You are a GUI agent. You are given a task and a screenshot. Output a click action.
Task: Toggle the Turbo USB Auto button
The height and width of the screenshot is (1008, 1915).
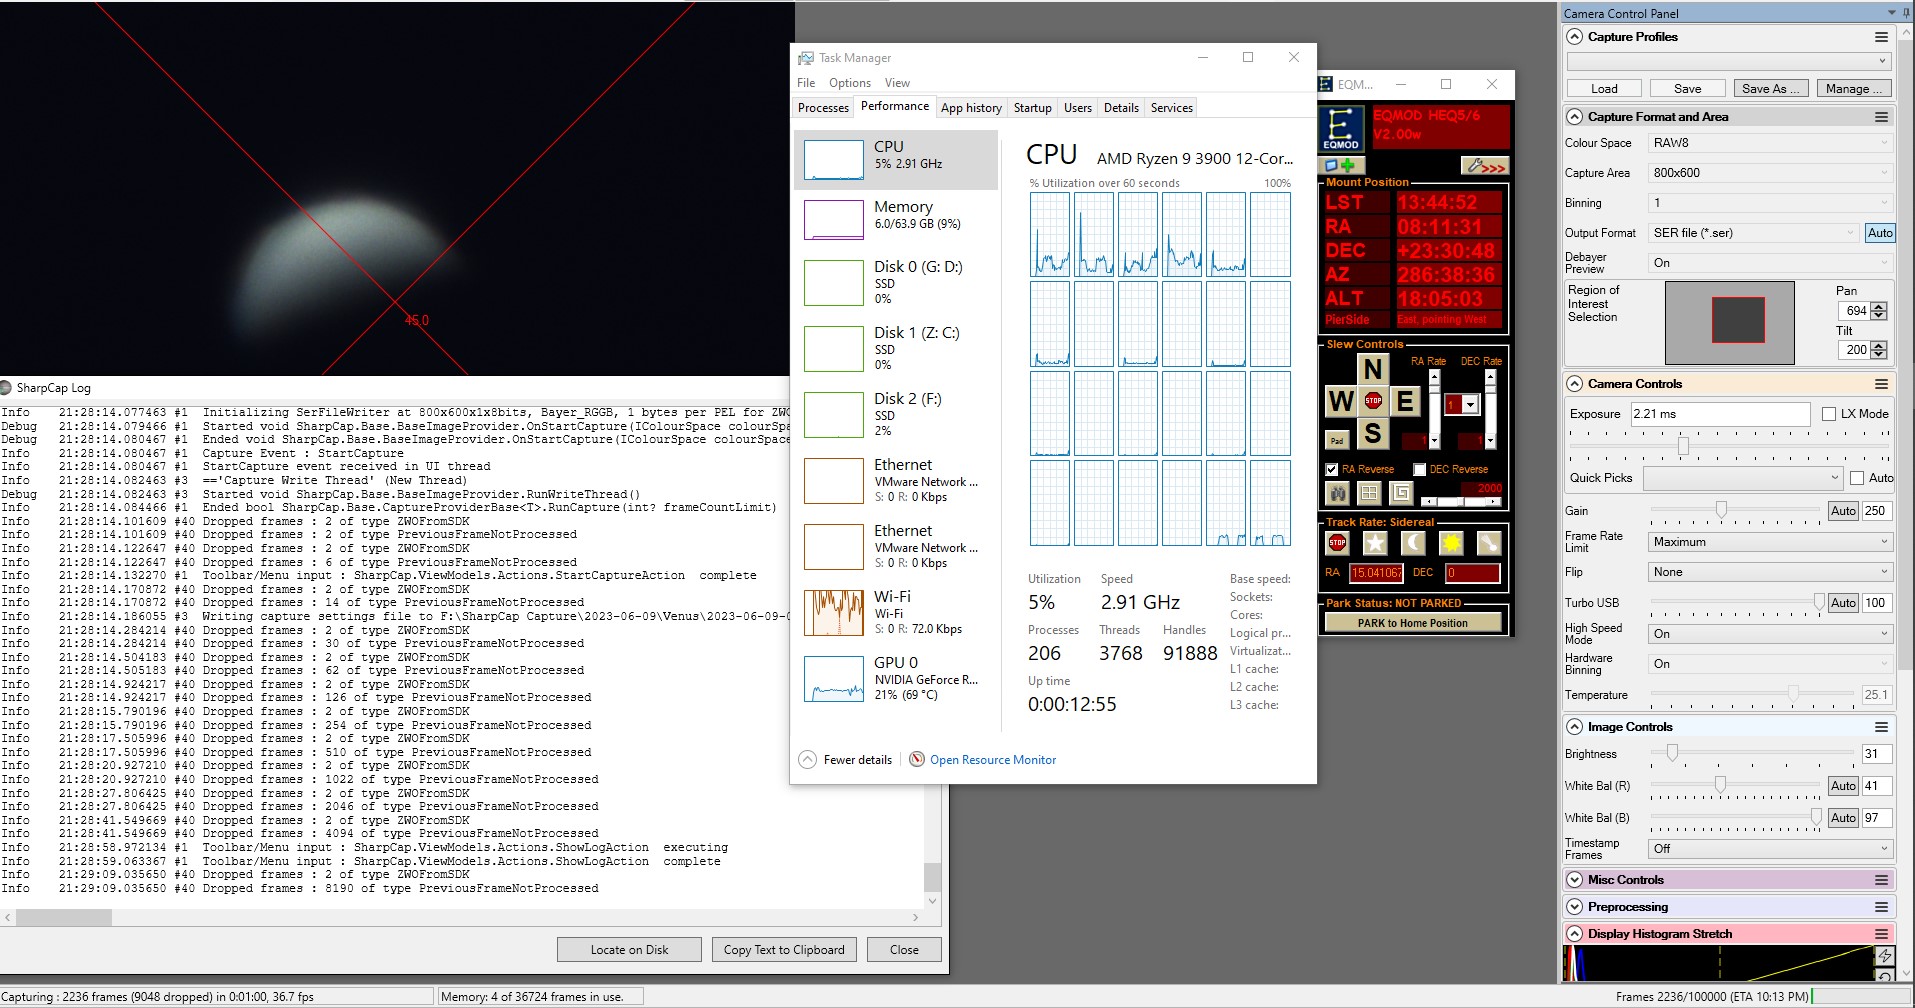[1843, 603]
